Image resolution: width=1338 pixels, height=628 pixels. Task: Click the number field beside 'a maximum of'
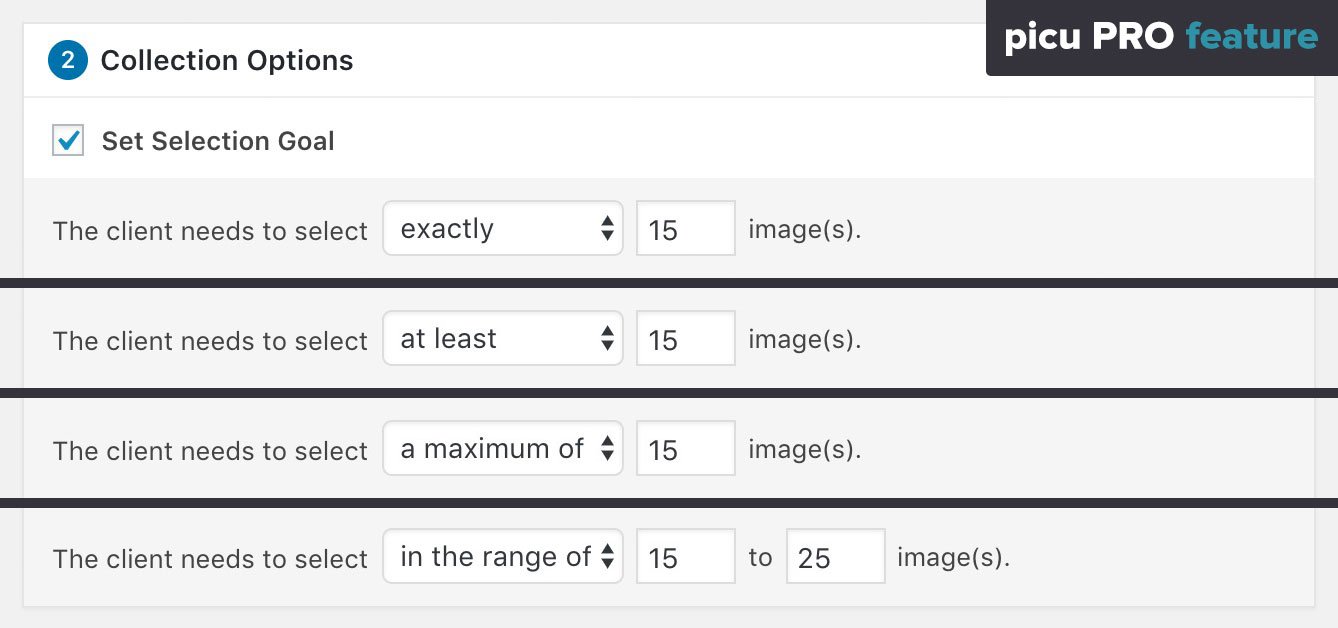click(x=685, y=449)
